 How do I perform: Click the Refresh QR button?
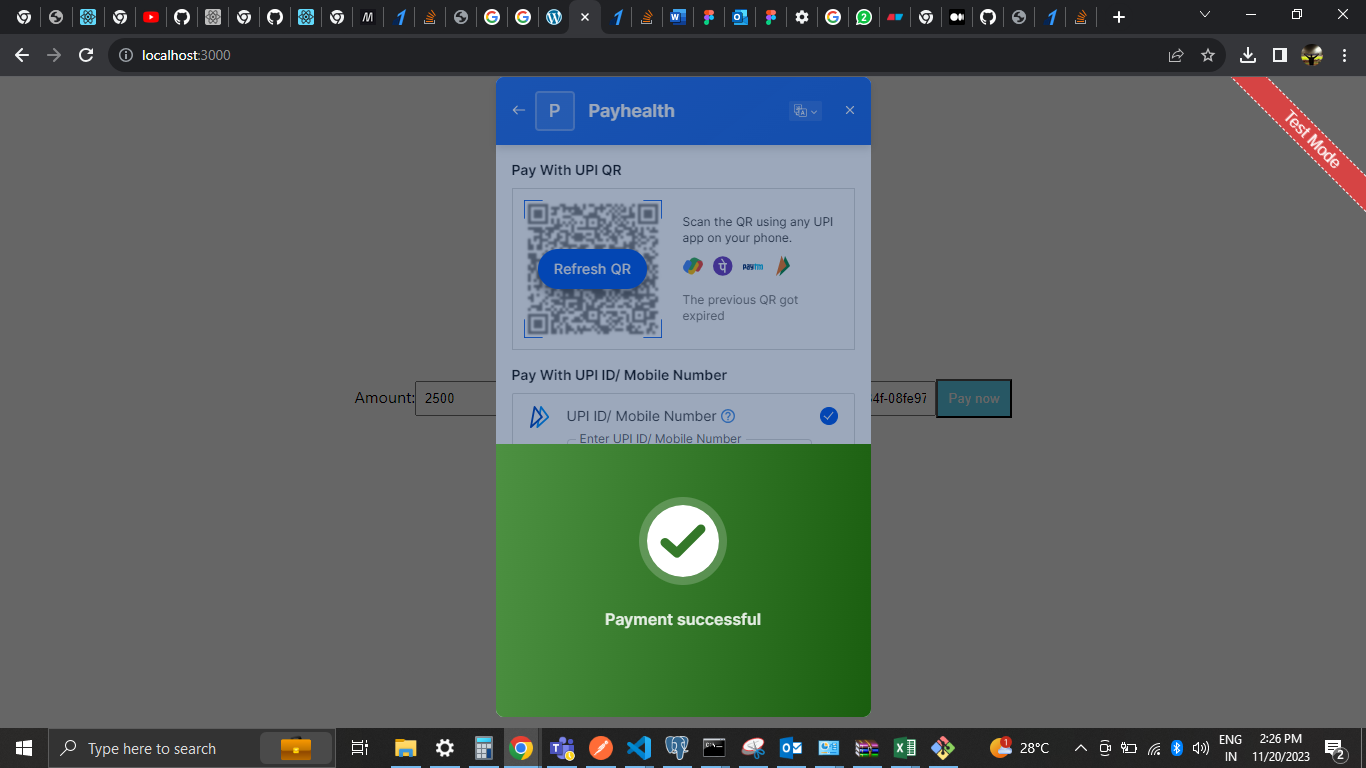coord(592,269)
